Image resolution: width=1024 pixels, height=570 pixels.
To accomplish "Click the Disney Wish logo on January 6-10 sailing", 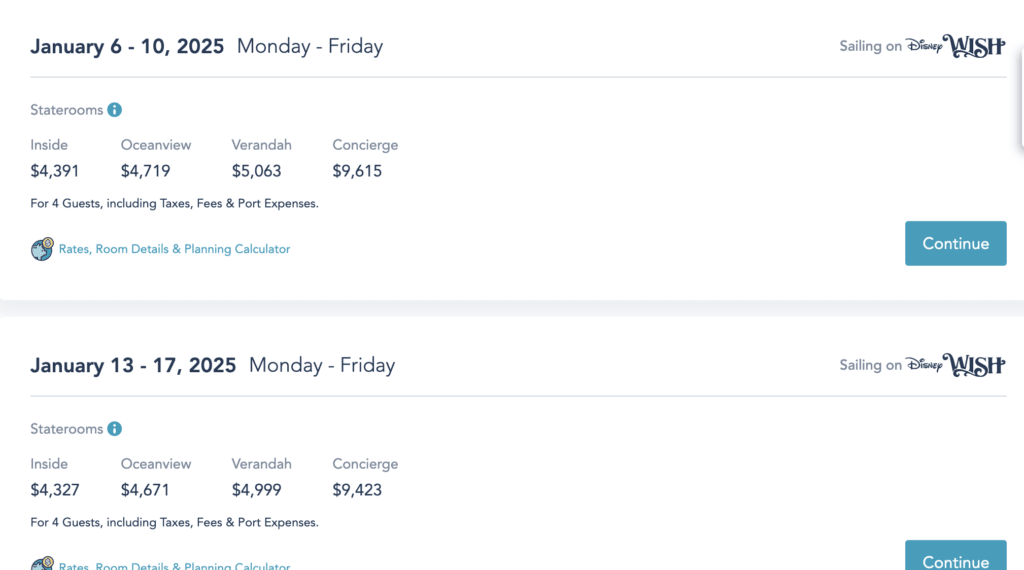I will point(955,46).
